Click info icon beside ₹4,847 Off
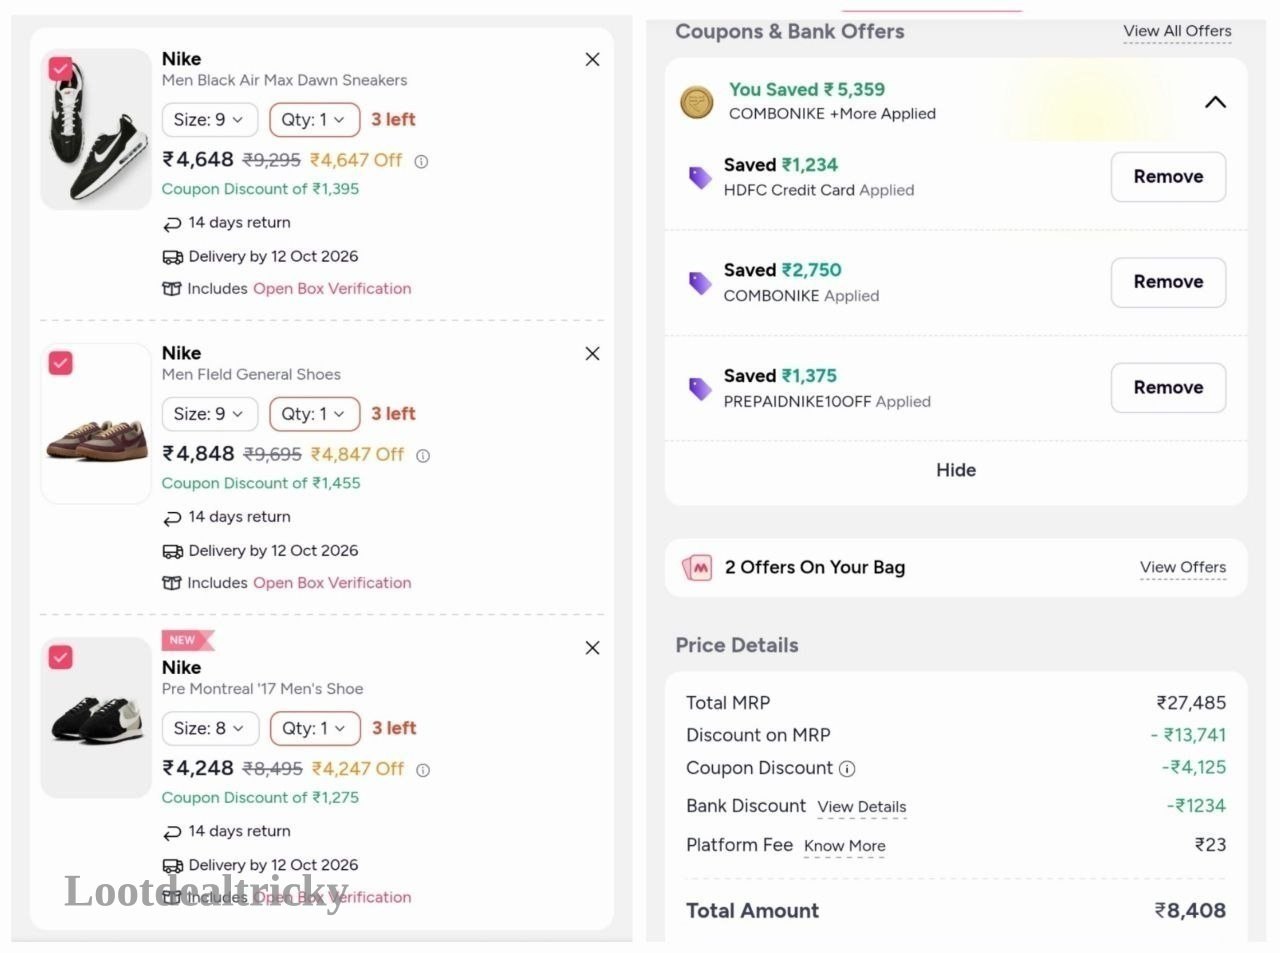 click(423, 456)
